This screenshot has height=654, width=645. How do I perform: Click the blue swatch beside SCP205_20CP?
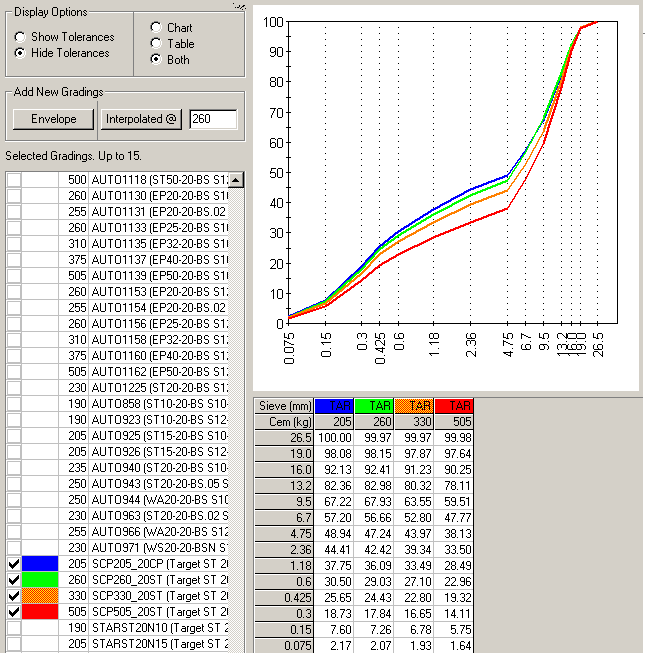tap(41, 563)
